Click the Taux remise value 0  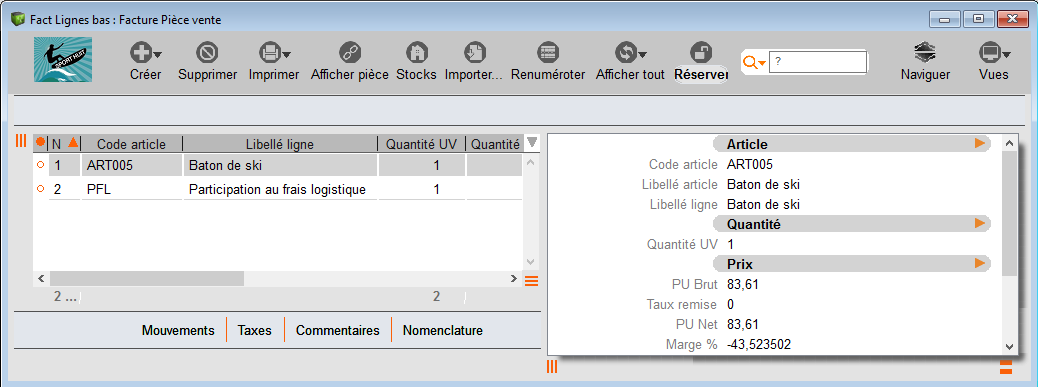pyautogui.click(x=730, y=304)
